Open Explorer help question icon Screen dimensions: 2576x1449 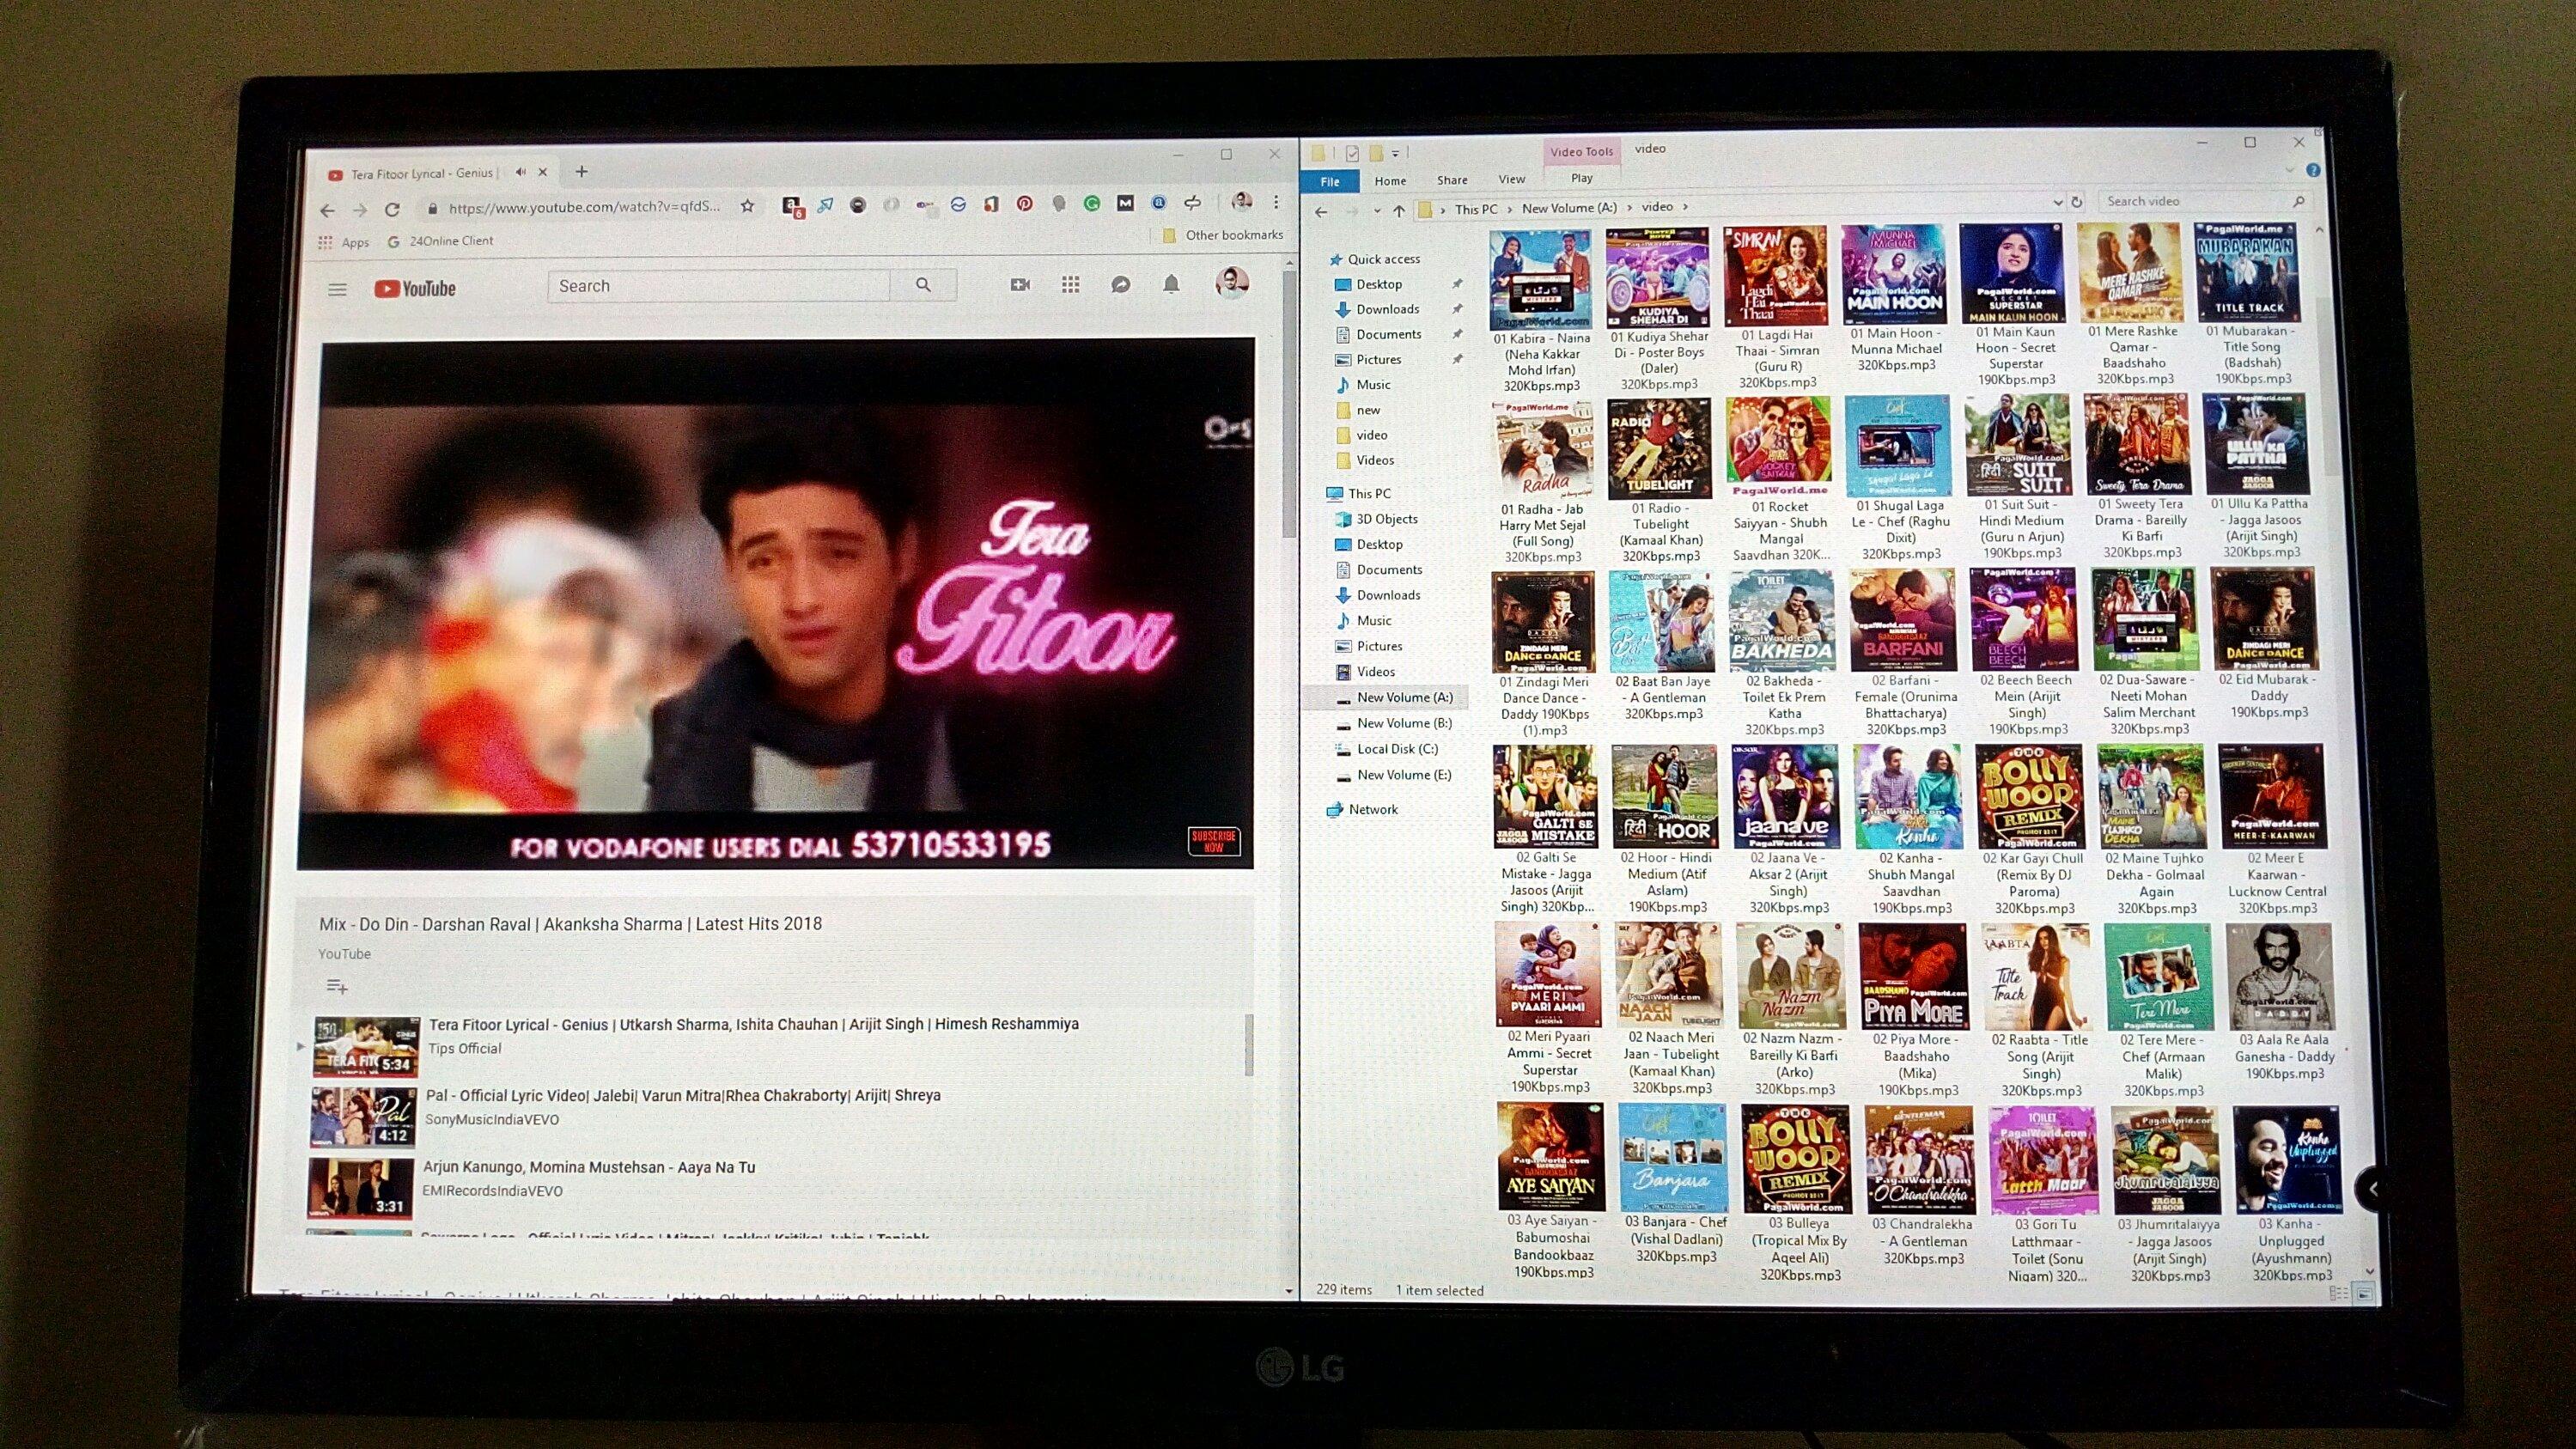click(2313, 171)
